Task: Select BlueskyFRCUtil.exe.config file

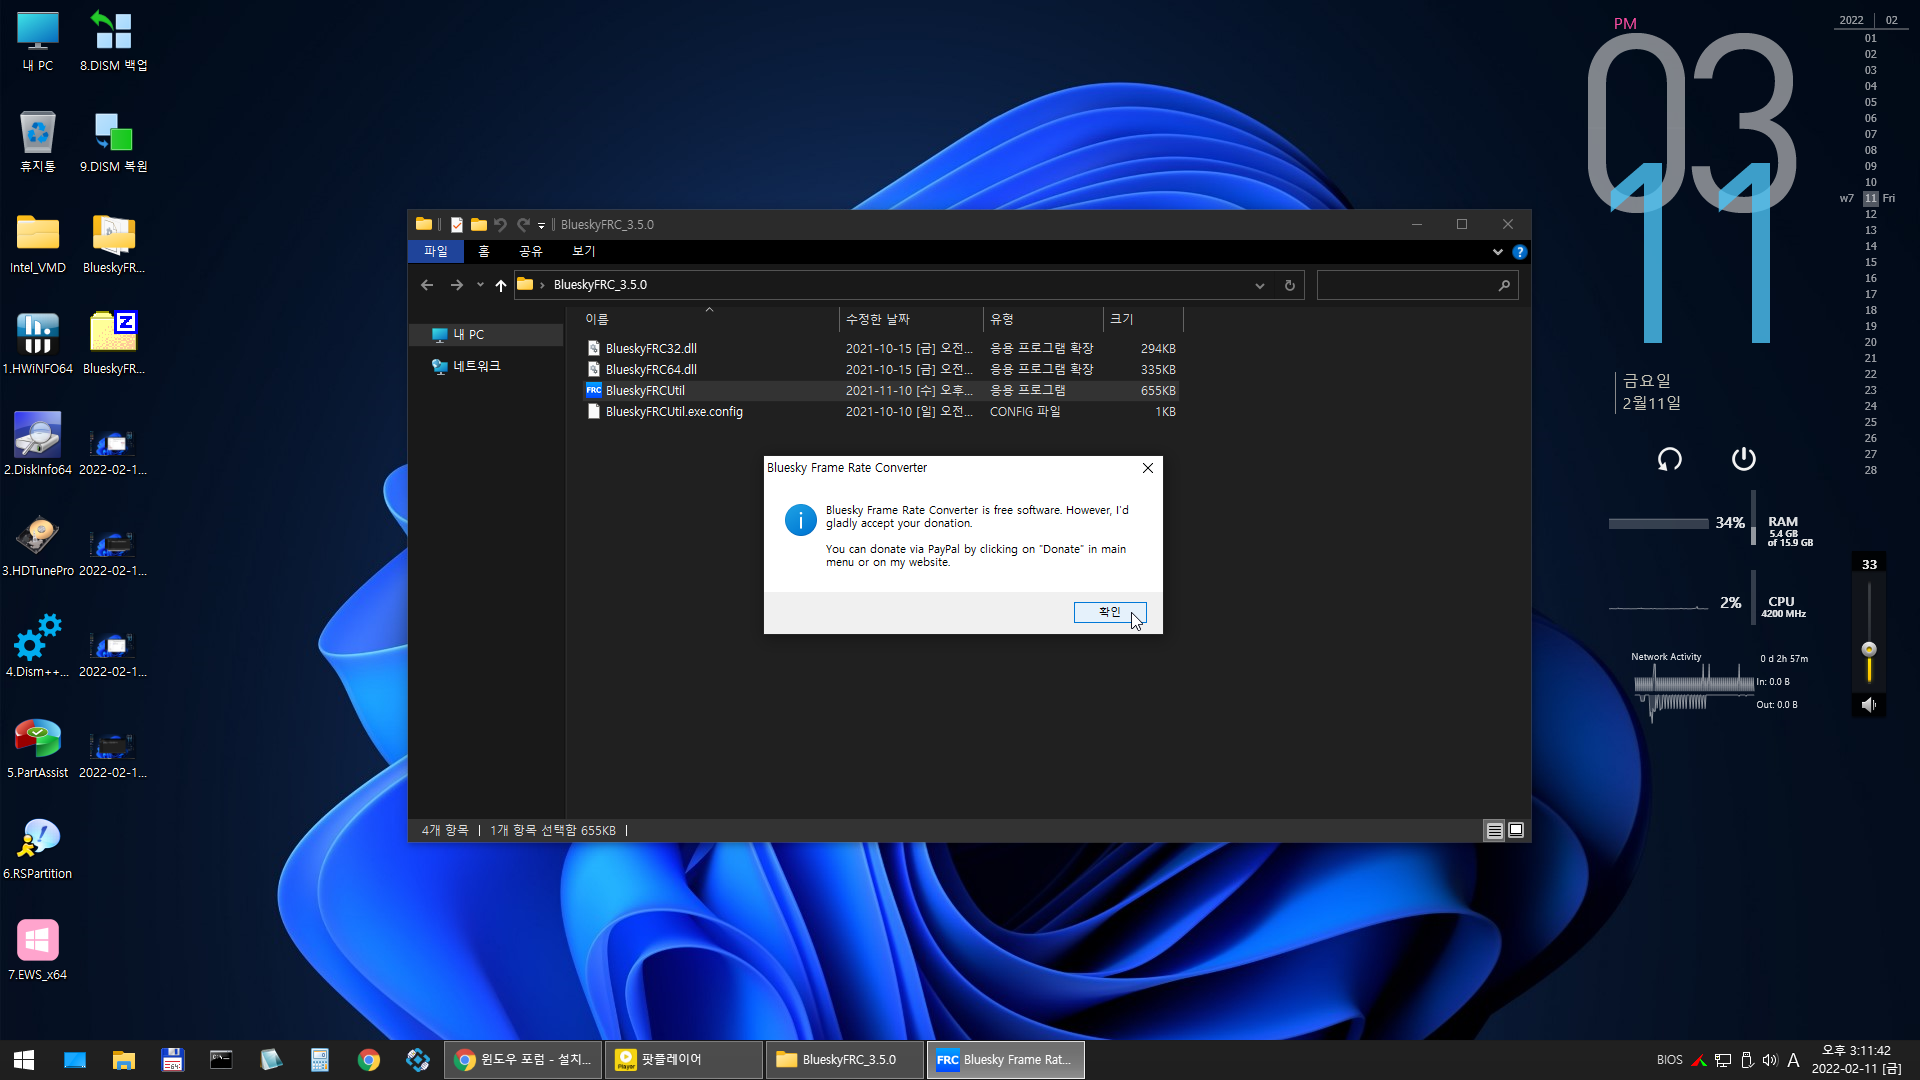Action: click(881, 411)
